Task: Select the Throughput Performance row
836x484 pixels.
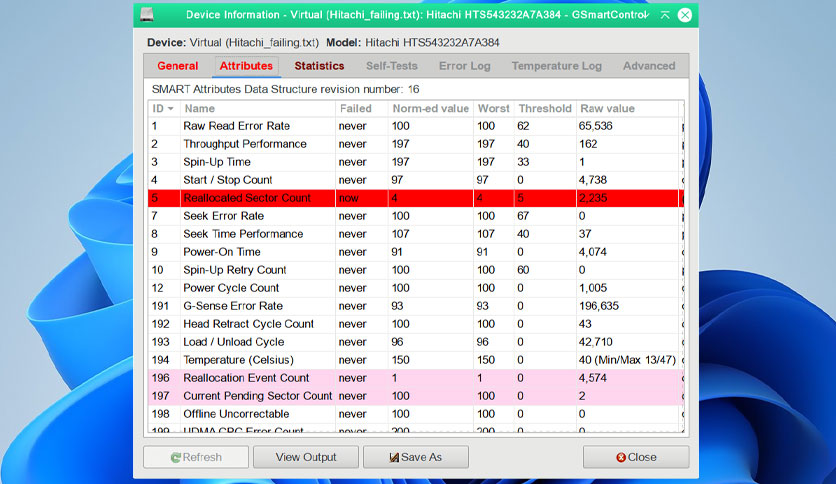Action: [416, 144]
